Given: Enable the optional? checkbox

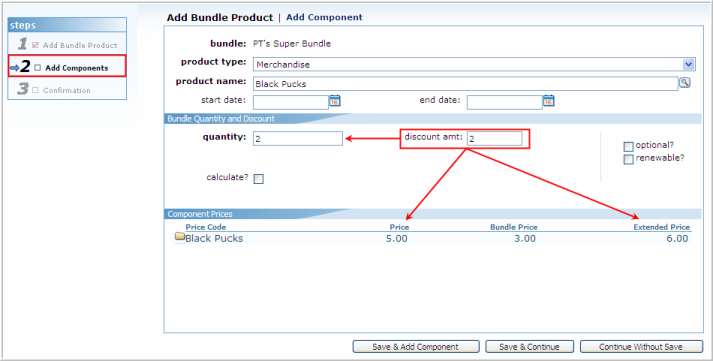Looking at the screenshot, I should pyautogui.click(x=628, y=146).
